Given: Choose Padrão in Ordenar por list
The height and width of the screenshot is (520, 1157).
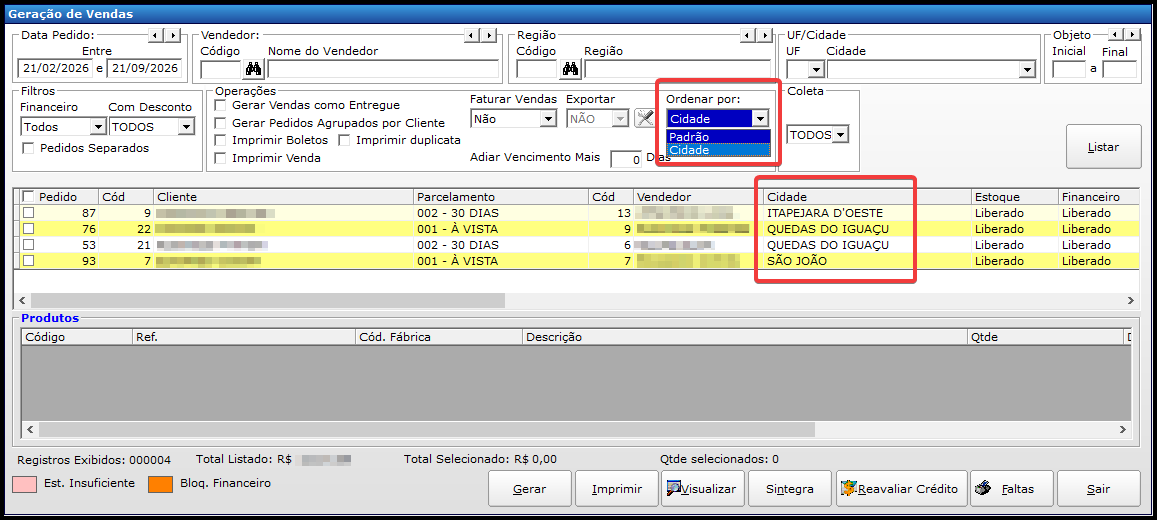Looking at the screenshot, I should (718, 137).
